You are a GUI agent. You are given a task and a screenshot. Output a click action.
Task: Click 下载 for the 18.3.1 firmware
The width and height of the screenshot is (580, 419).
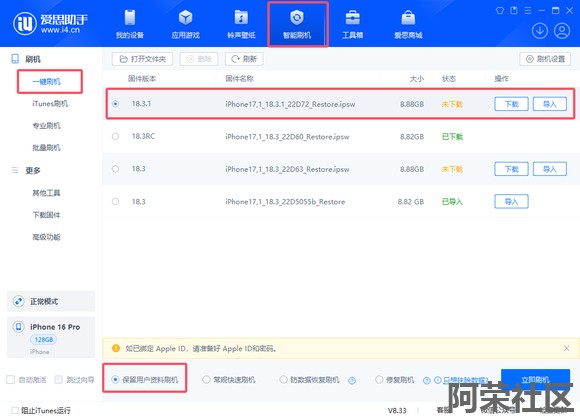coord(512,104)
